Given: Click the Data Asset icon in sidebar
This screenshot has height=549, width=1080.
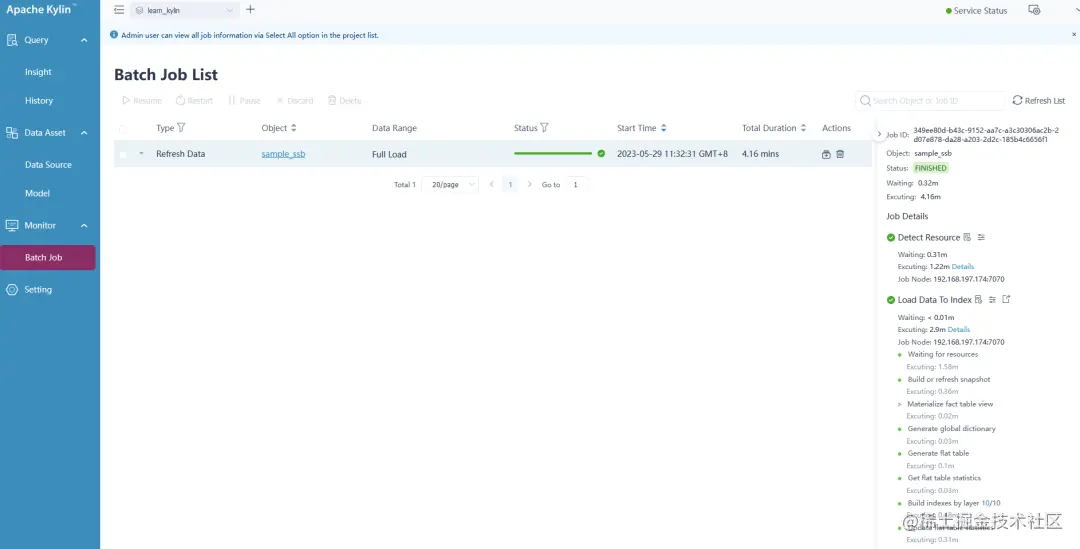Looking at the screenshot, I should tap(12, 132).
